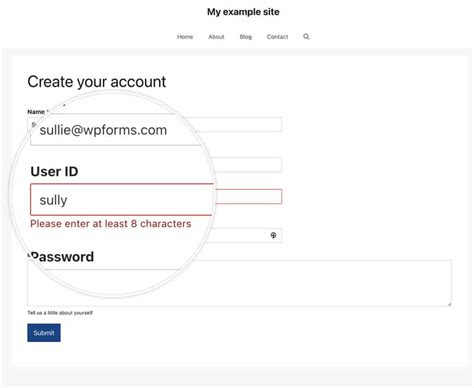This screenshot has width=474, height=388.
Task: Navigate to the Blog menu item
Action: coord(246,37)
